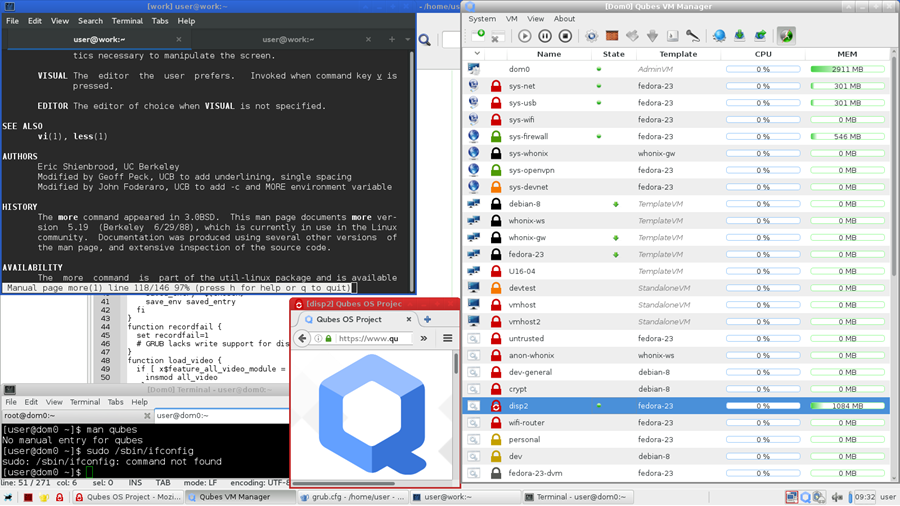Click the Create new VM toolbar icon
This screenshot has height=506, width=900.
click(x=478, y=36)
